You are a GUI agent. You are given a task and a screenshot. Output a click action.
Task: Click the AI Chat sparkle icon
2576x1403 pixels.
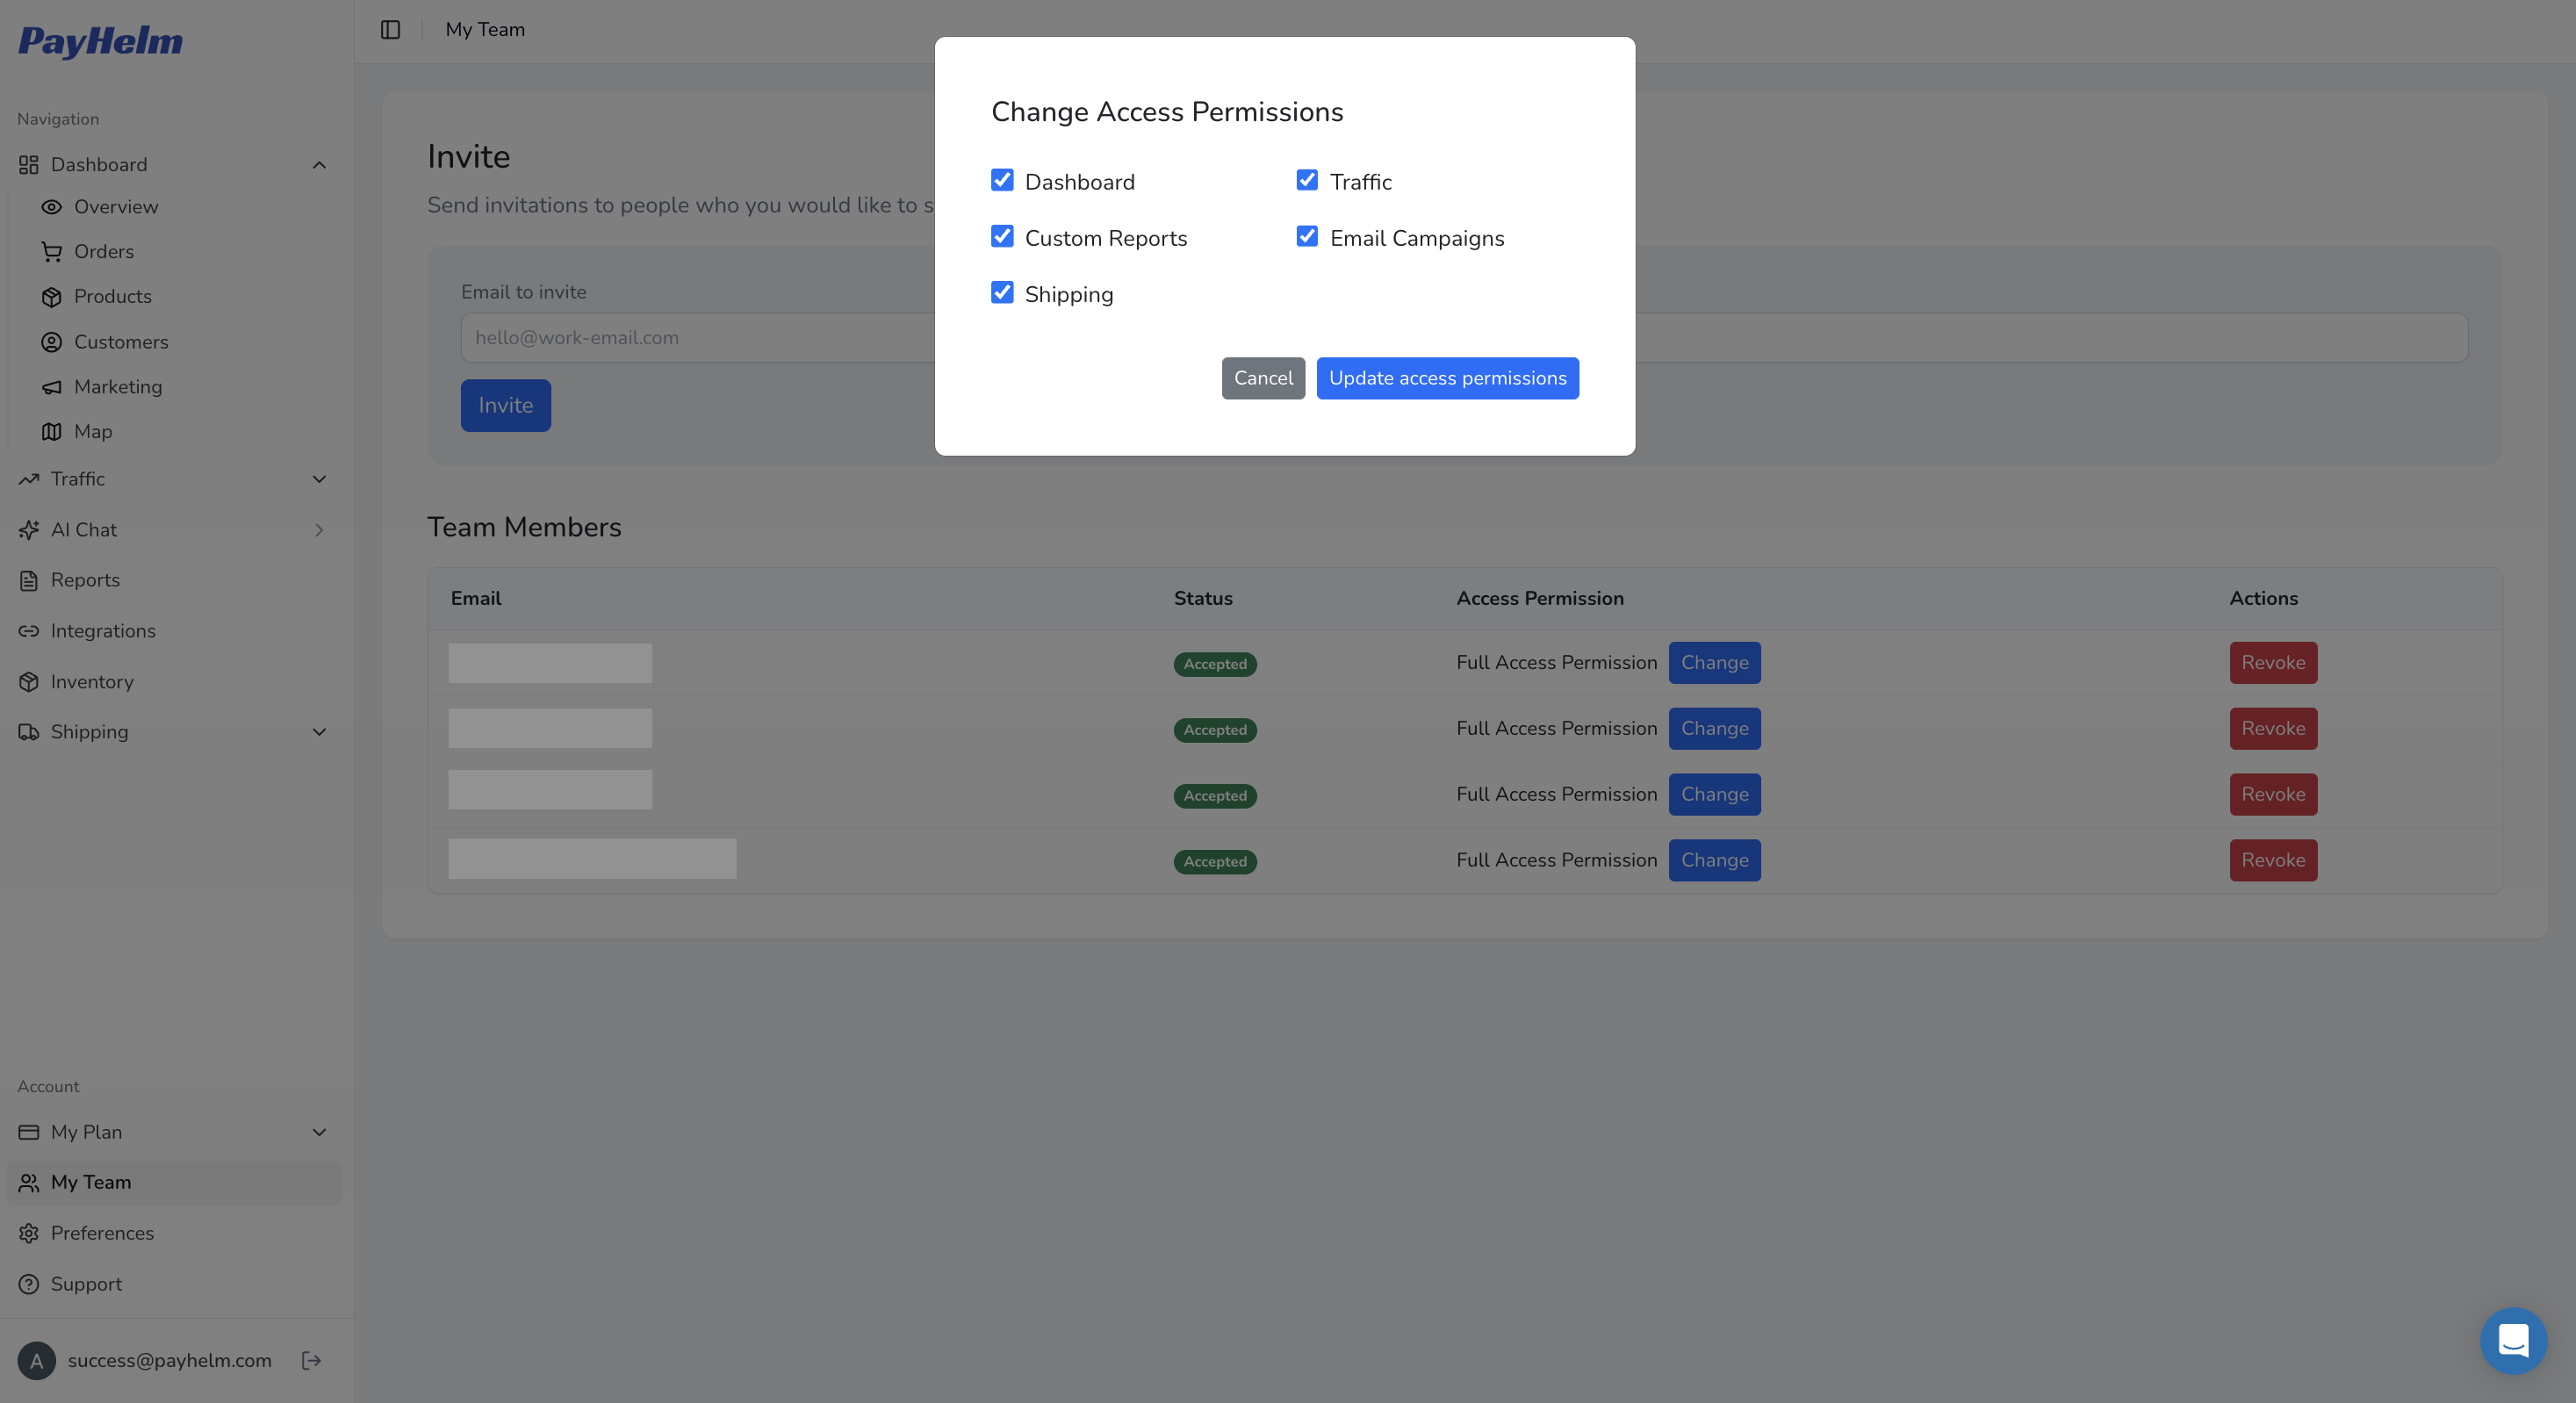pos(29,530)
